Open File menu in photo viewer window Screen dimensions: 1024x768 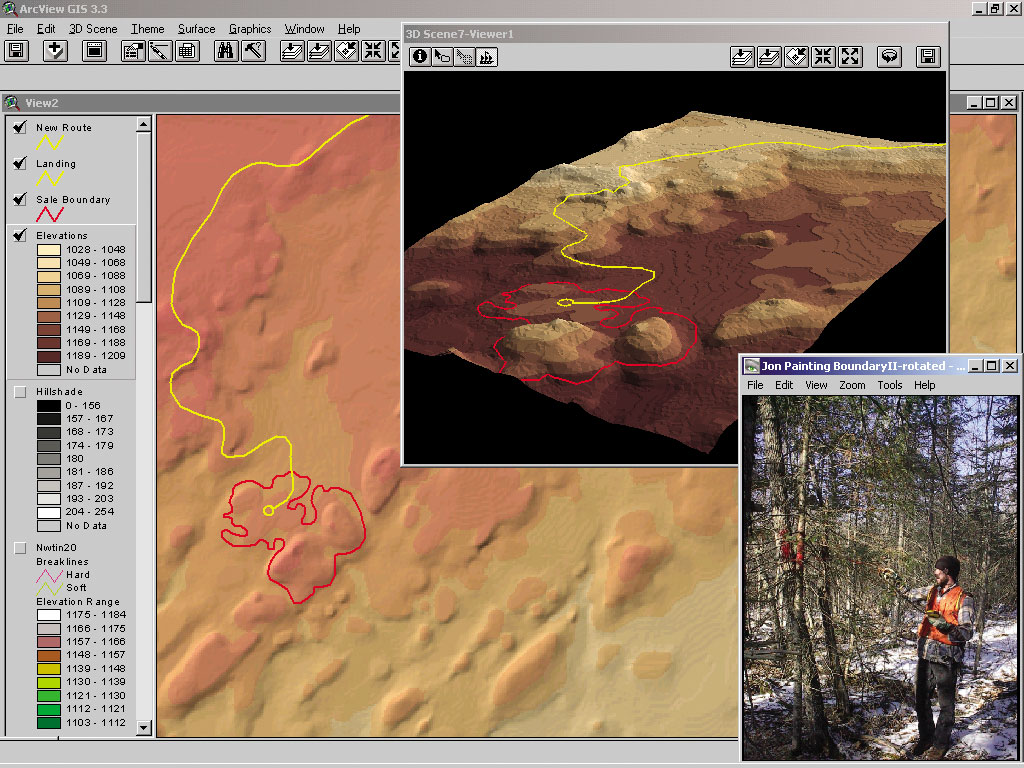tap(755, 385)
